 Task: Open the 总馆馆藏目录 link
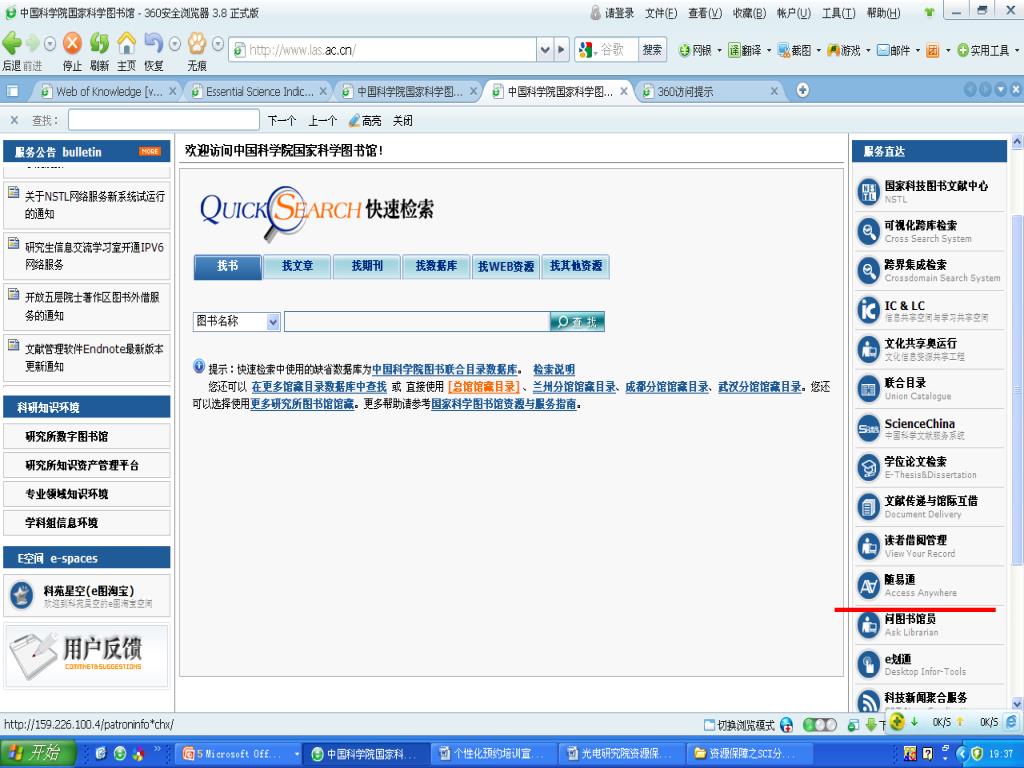[484, 387]
